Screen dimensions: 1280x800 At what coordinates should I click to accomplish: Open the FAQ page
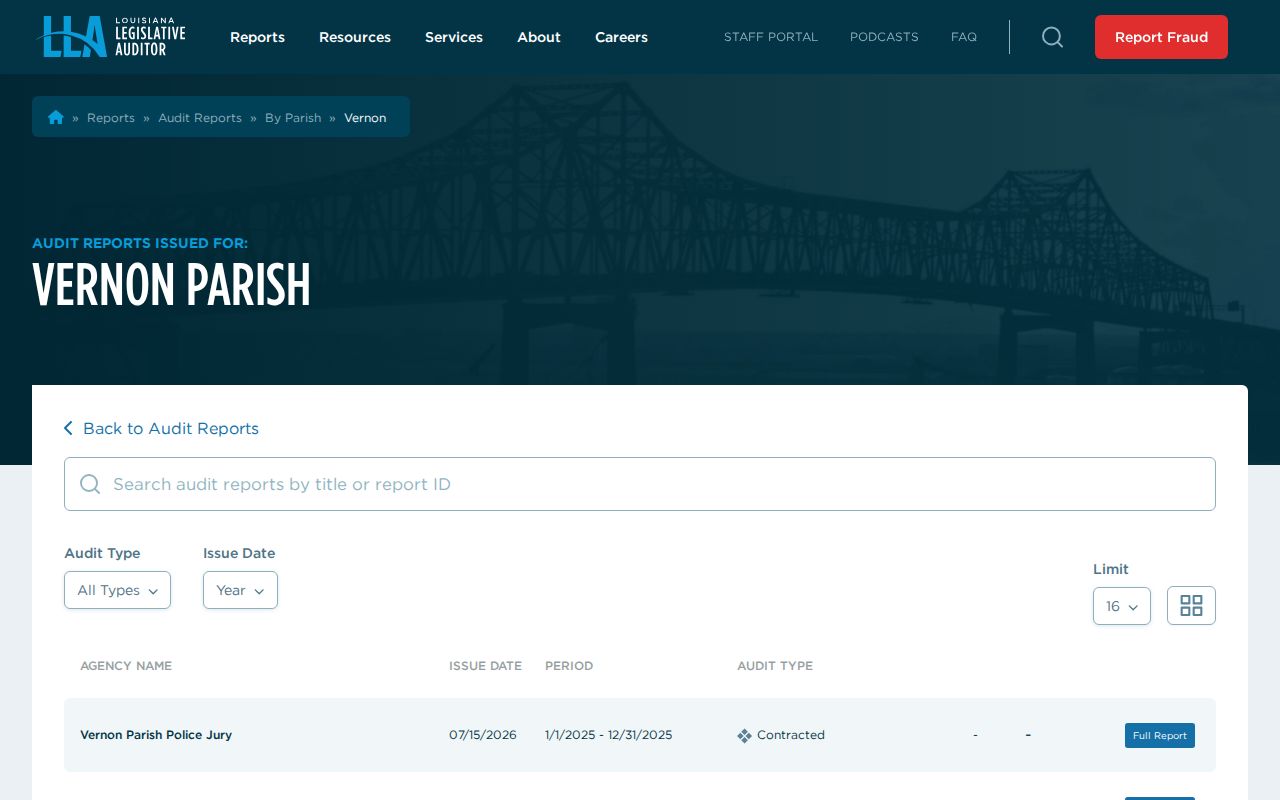pos(964,37)
